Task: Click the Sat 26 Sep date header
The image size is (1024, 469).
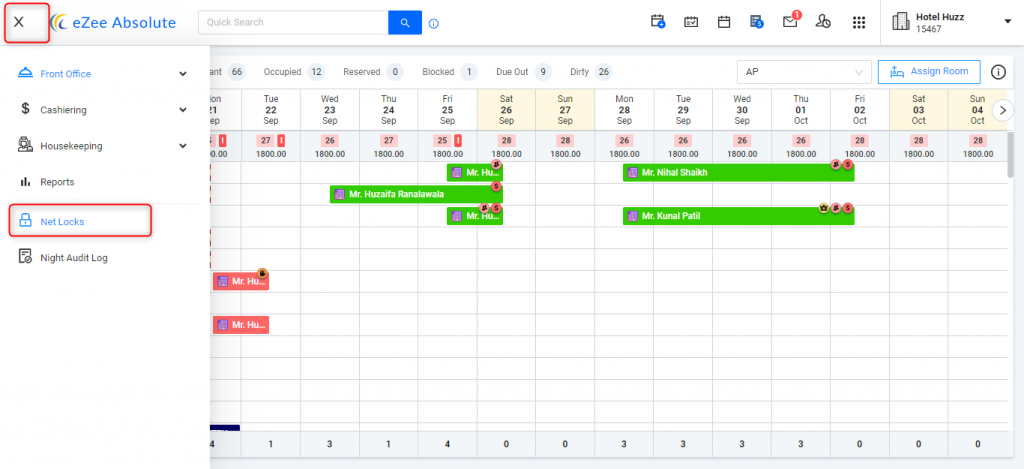Action: 506,110
